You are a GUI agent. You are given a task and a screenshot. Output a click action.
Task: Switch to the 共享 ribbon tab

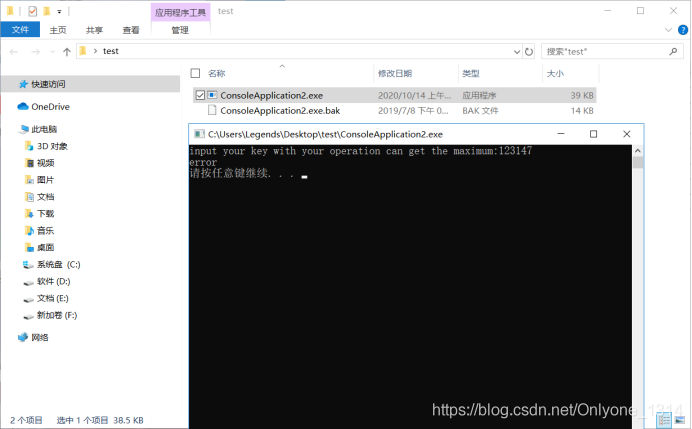click(x=94, y=30)
